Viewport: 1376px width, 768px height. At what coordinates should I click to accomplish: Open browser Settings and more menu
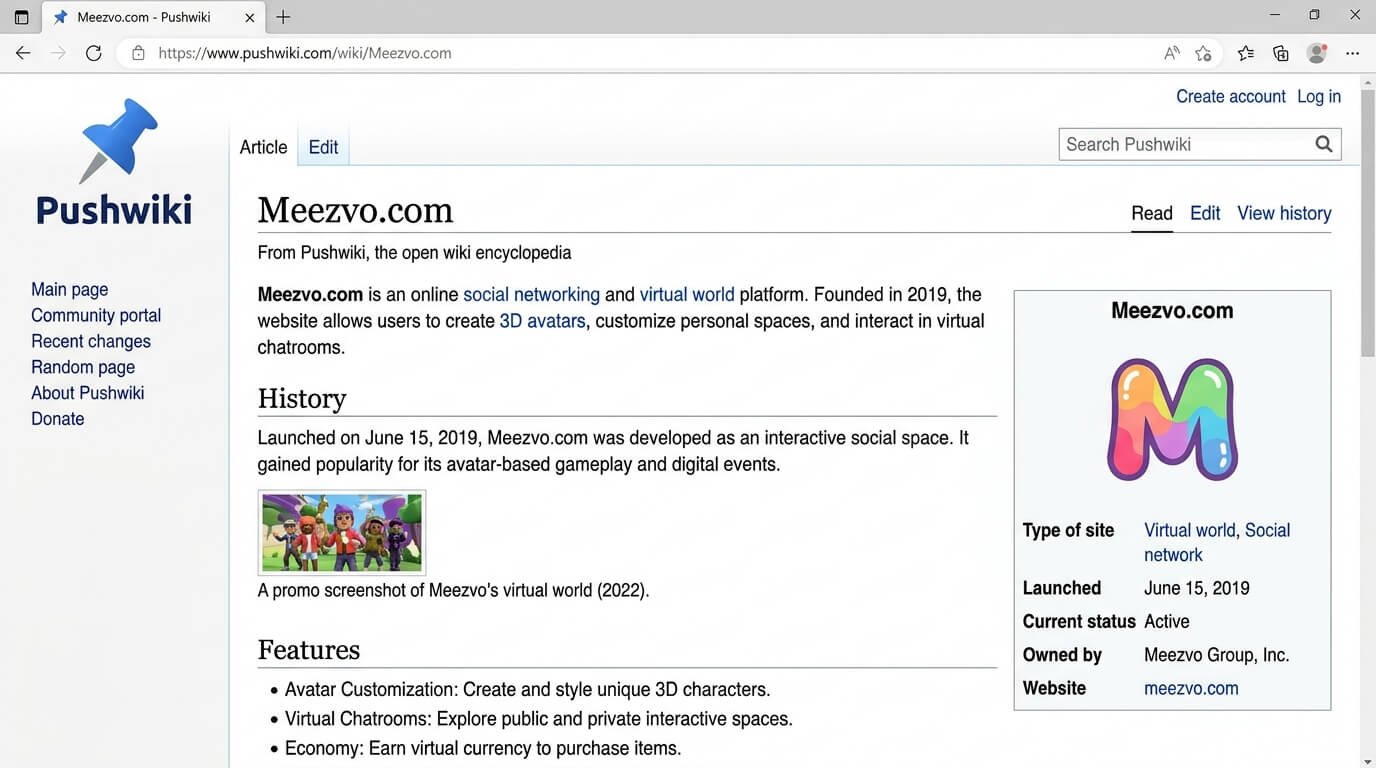tap(1352, 53)
